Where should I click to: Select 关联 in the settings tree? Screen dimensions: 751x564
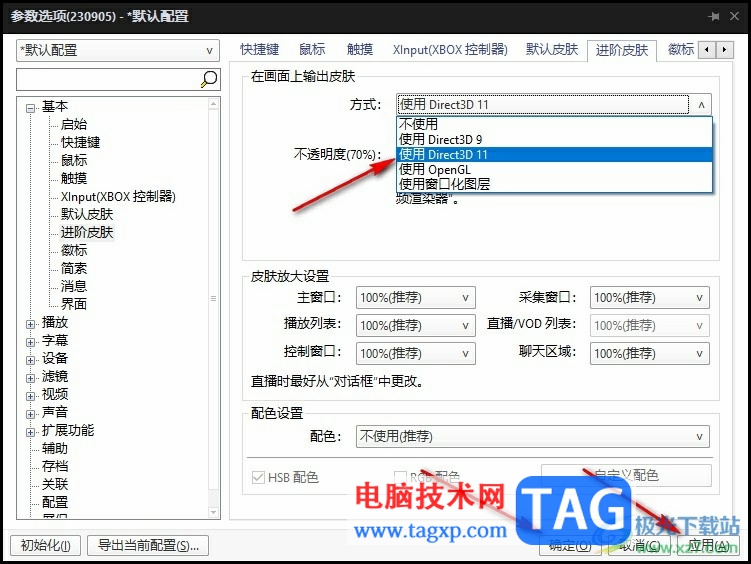pos(55,484)
